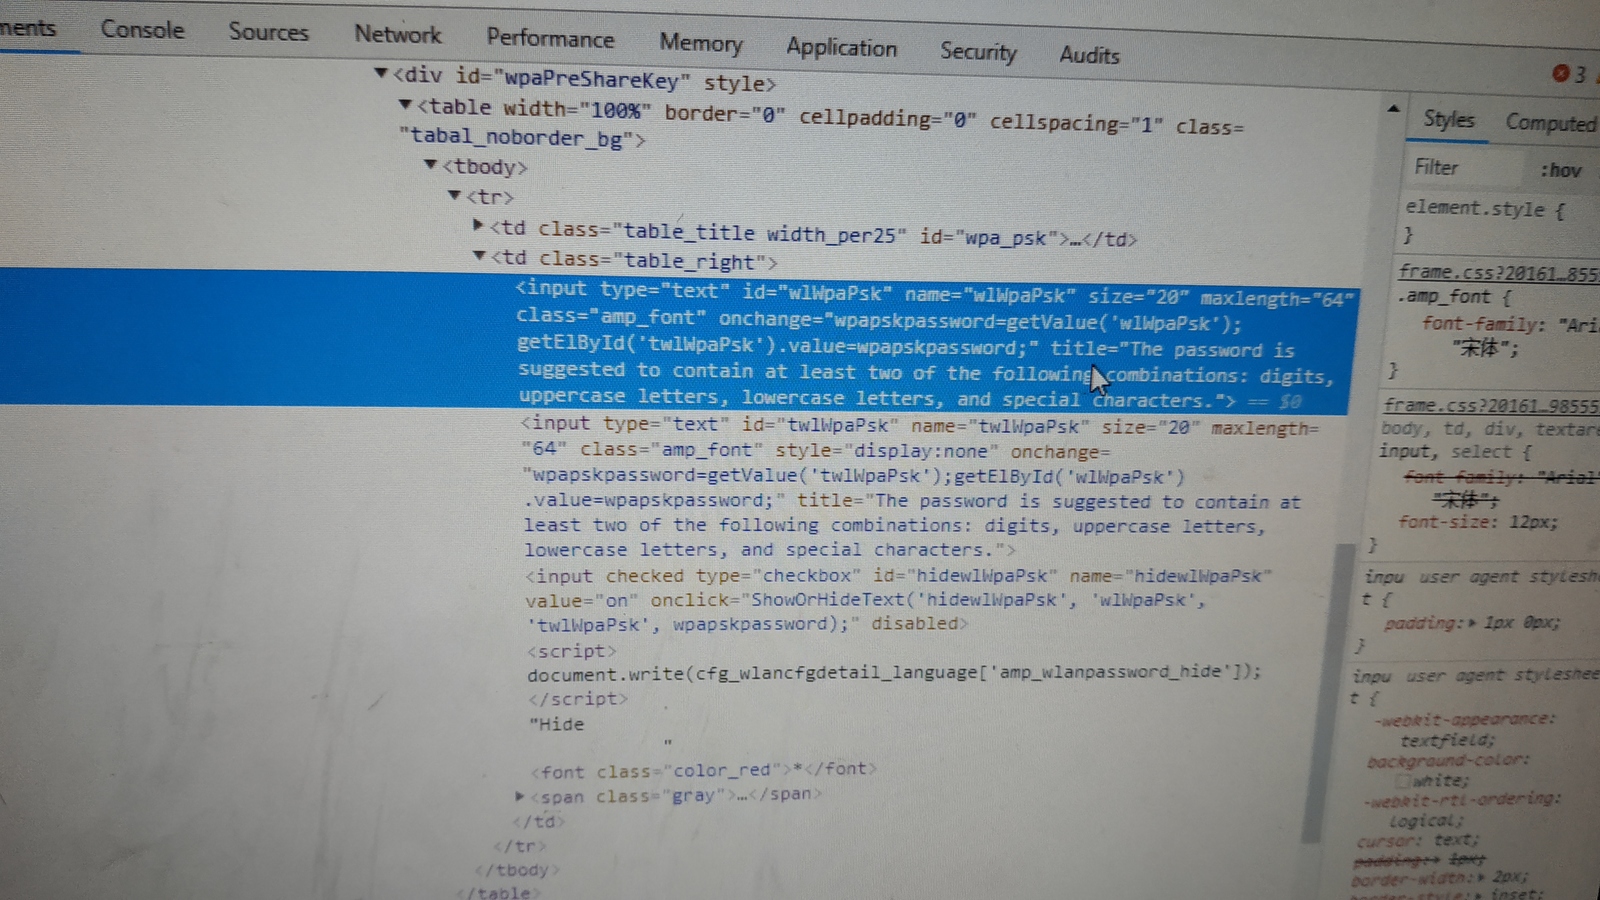Open the Security tab
The width and height of the screenshot is (1600, 900).
pos(978,51)
